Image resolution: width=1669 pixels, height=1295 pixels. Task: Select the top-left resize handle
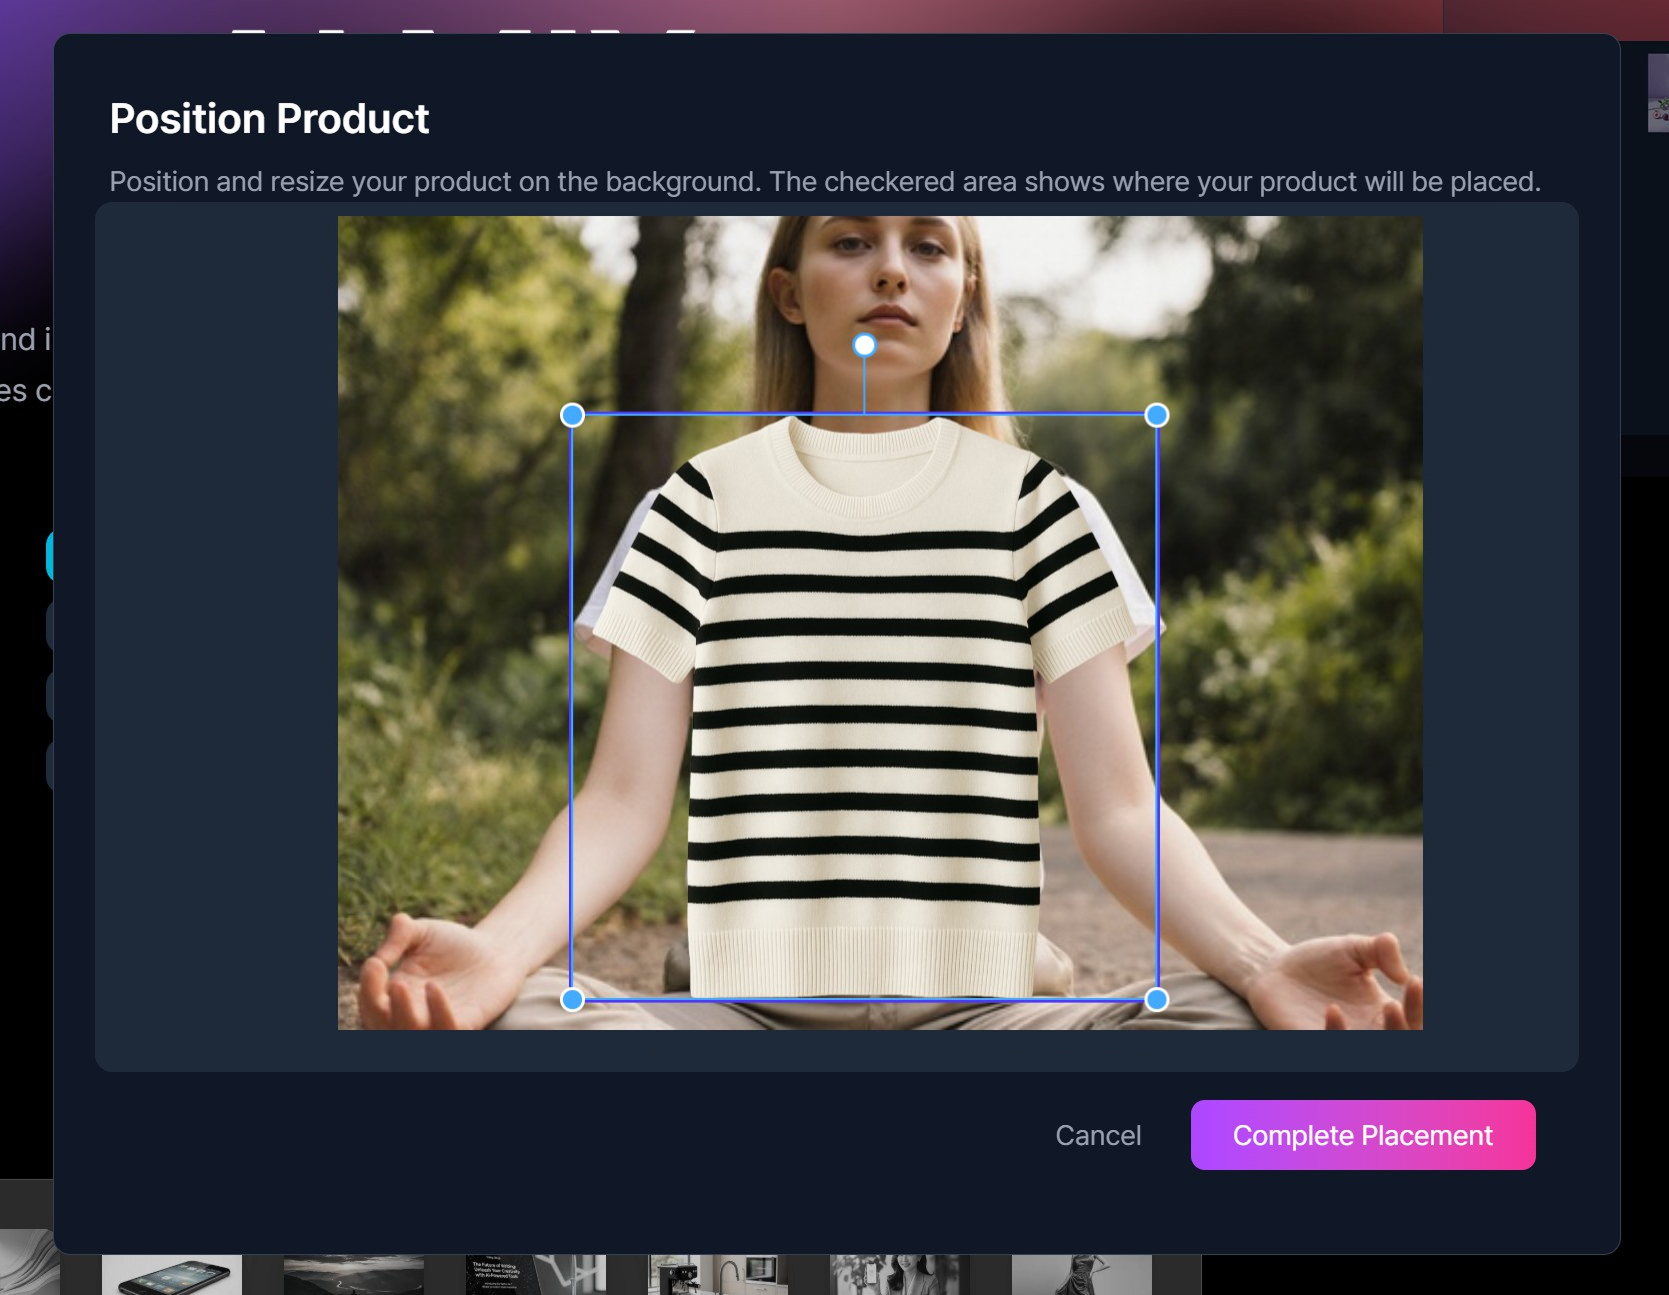(x=573, y=413)
